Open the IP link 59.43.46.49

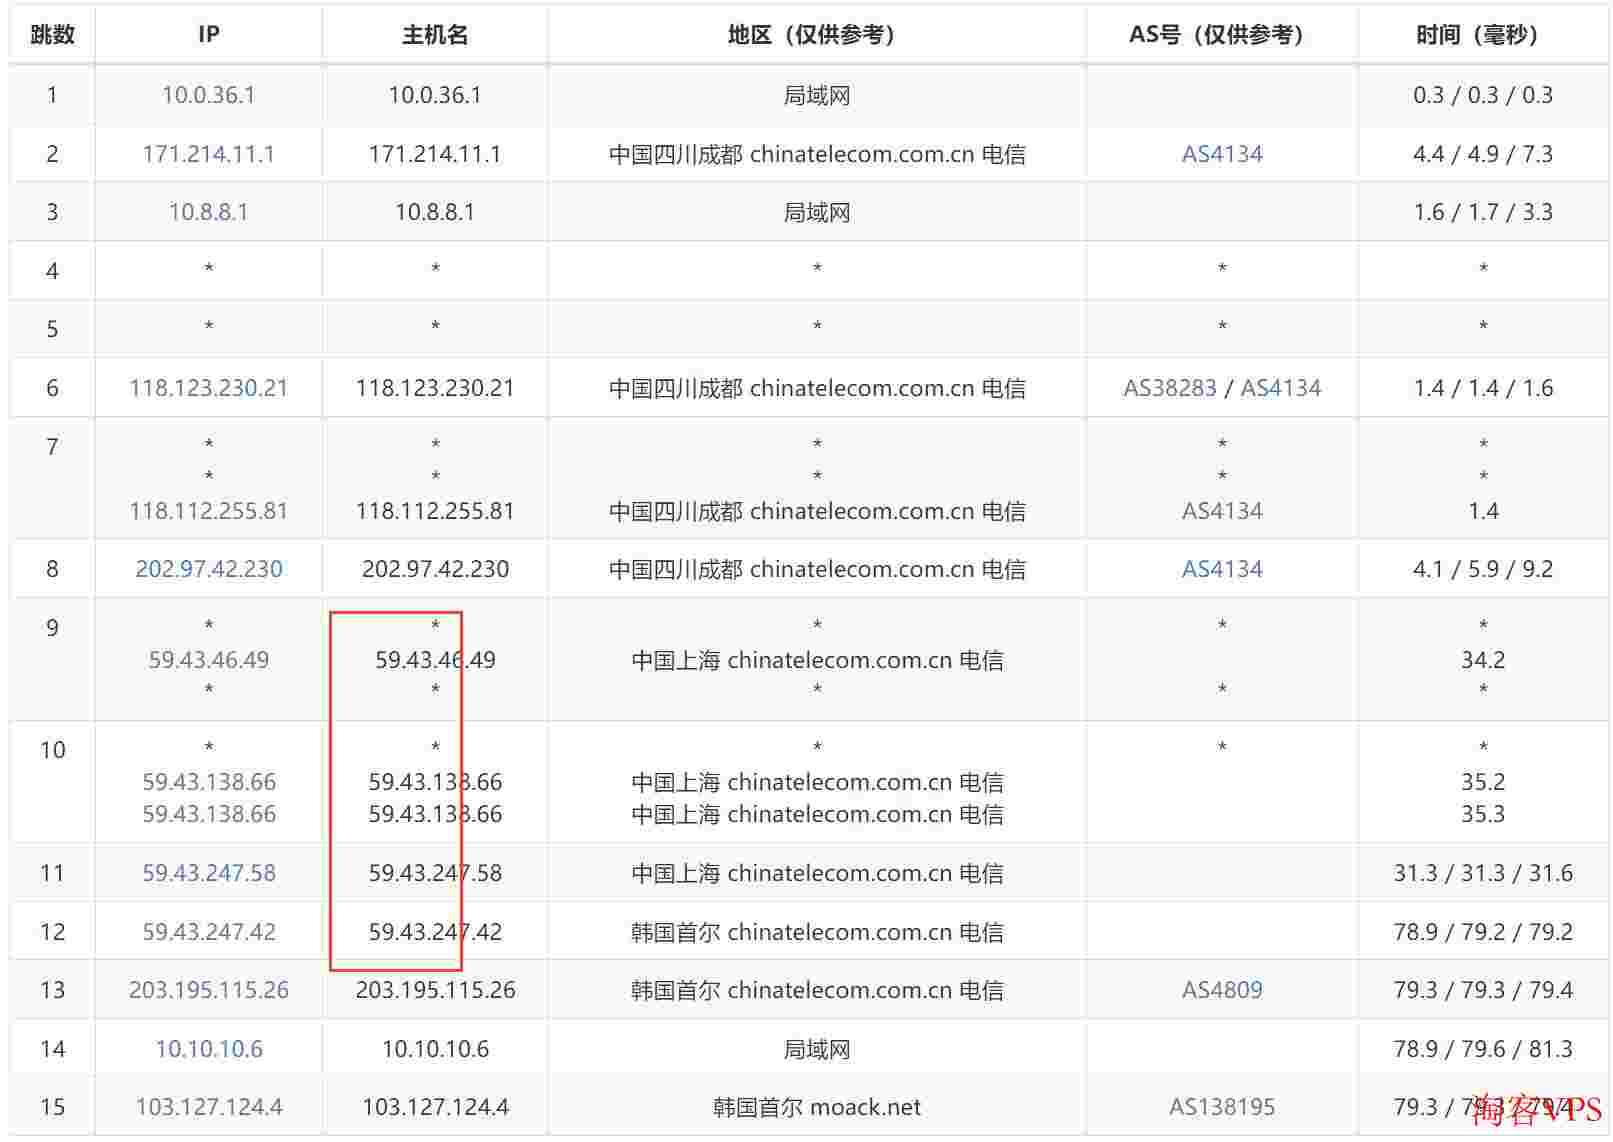tap(208, 660)
